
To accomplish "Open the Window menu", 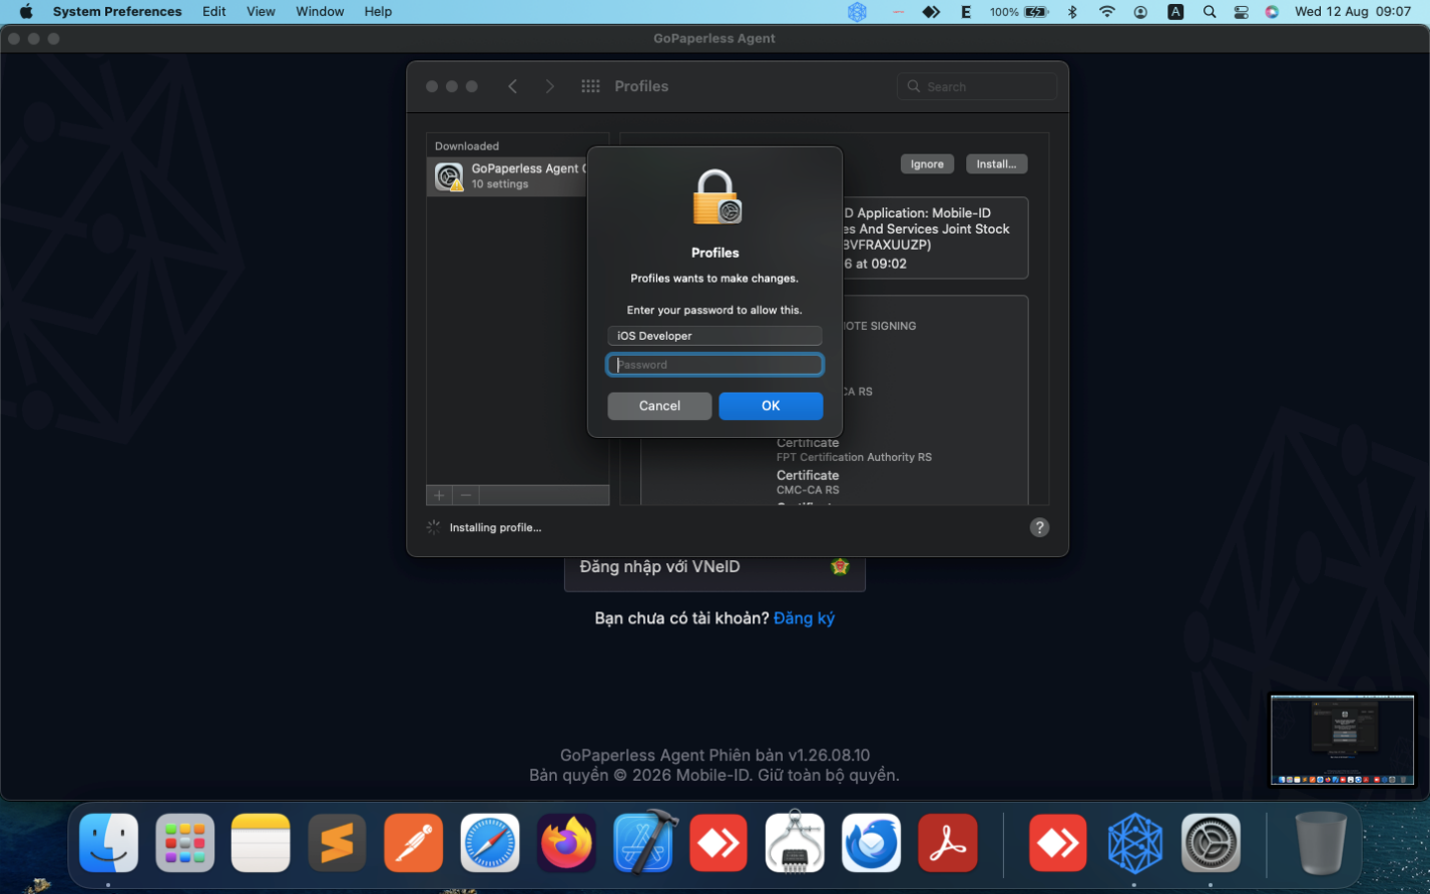I will tap(320, 11).
